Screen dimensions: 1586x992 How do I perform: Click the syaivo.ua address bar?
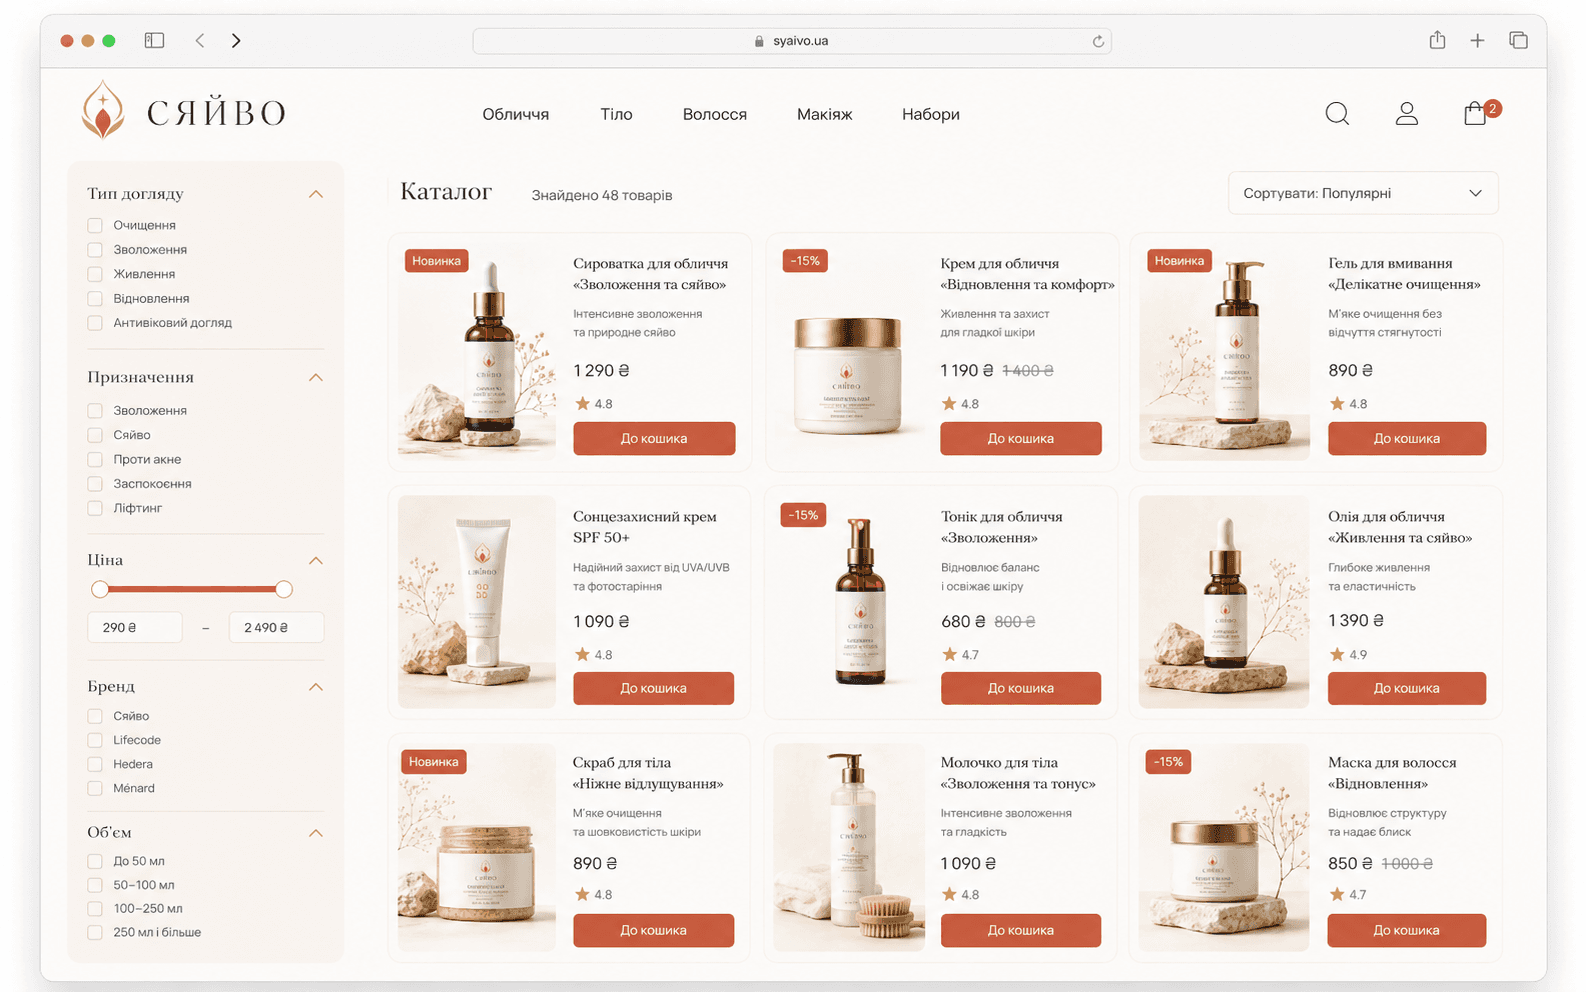pos(792,41)
